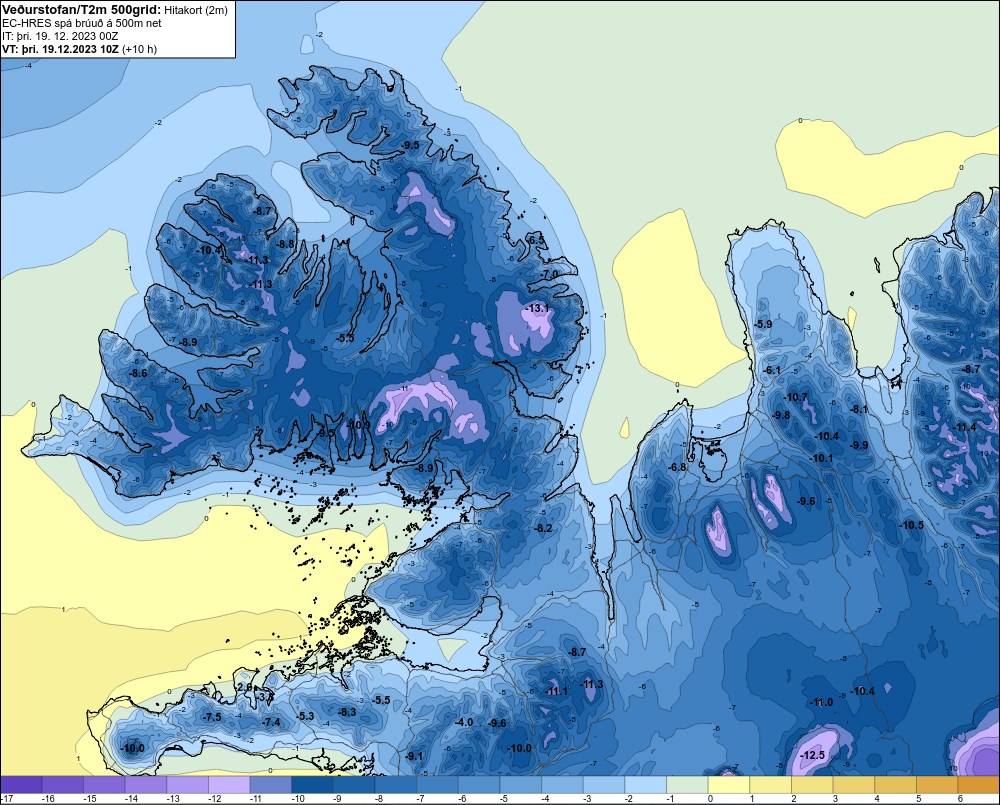Image resolution: width=1000 pixels, height=805 pixels.
Task: Click the legend swatch between -6 and -5
Action: pos(479,784)
